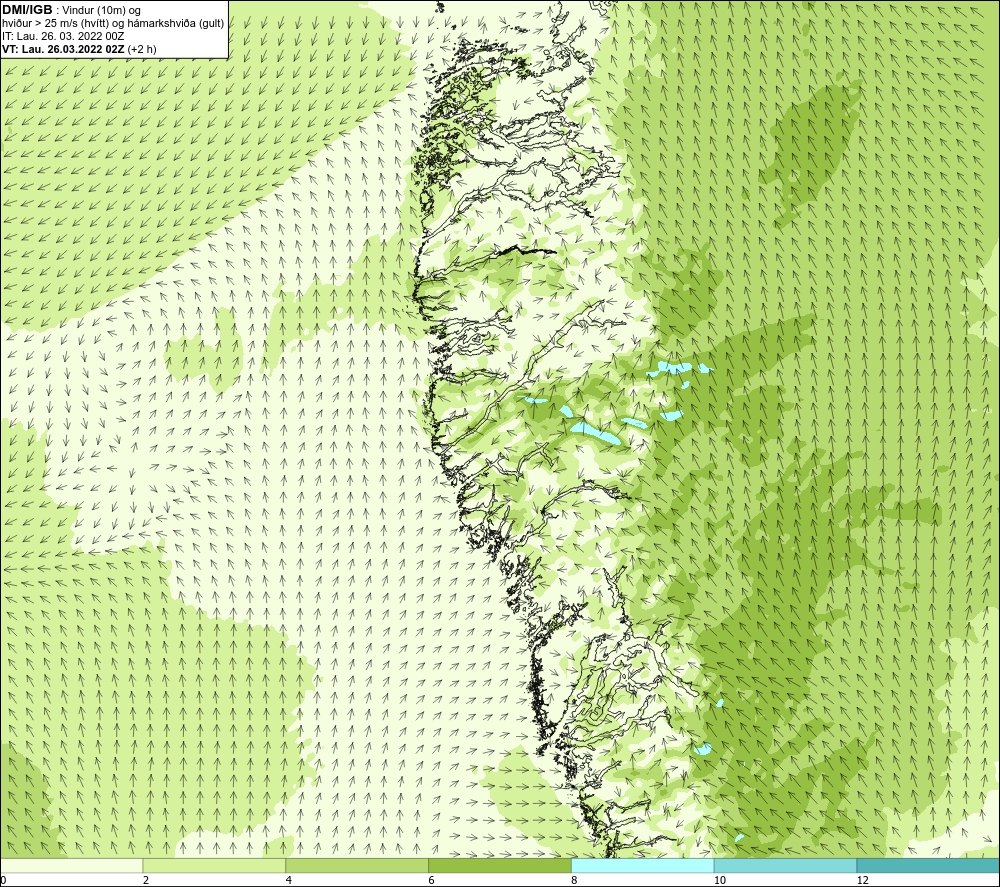The image size is (1000, 887).
Task: Click the 'Vindur (10m) og' label
Action: click(x=103, y=11)
